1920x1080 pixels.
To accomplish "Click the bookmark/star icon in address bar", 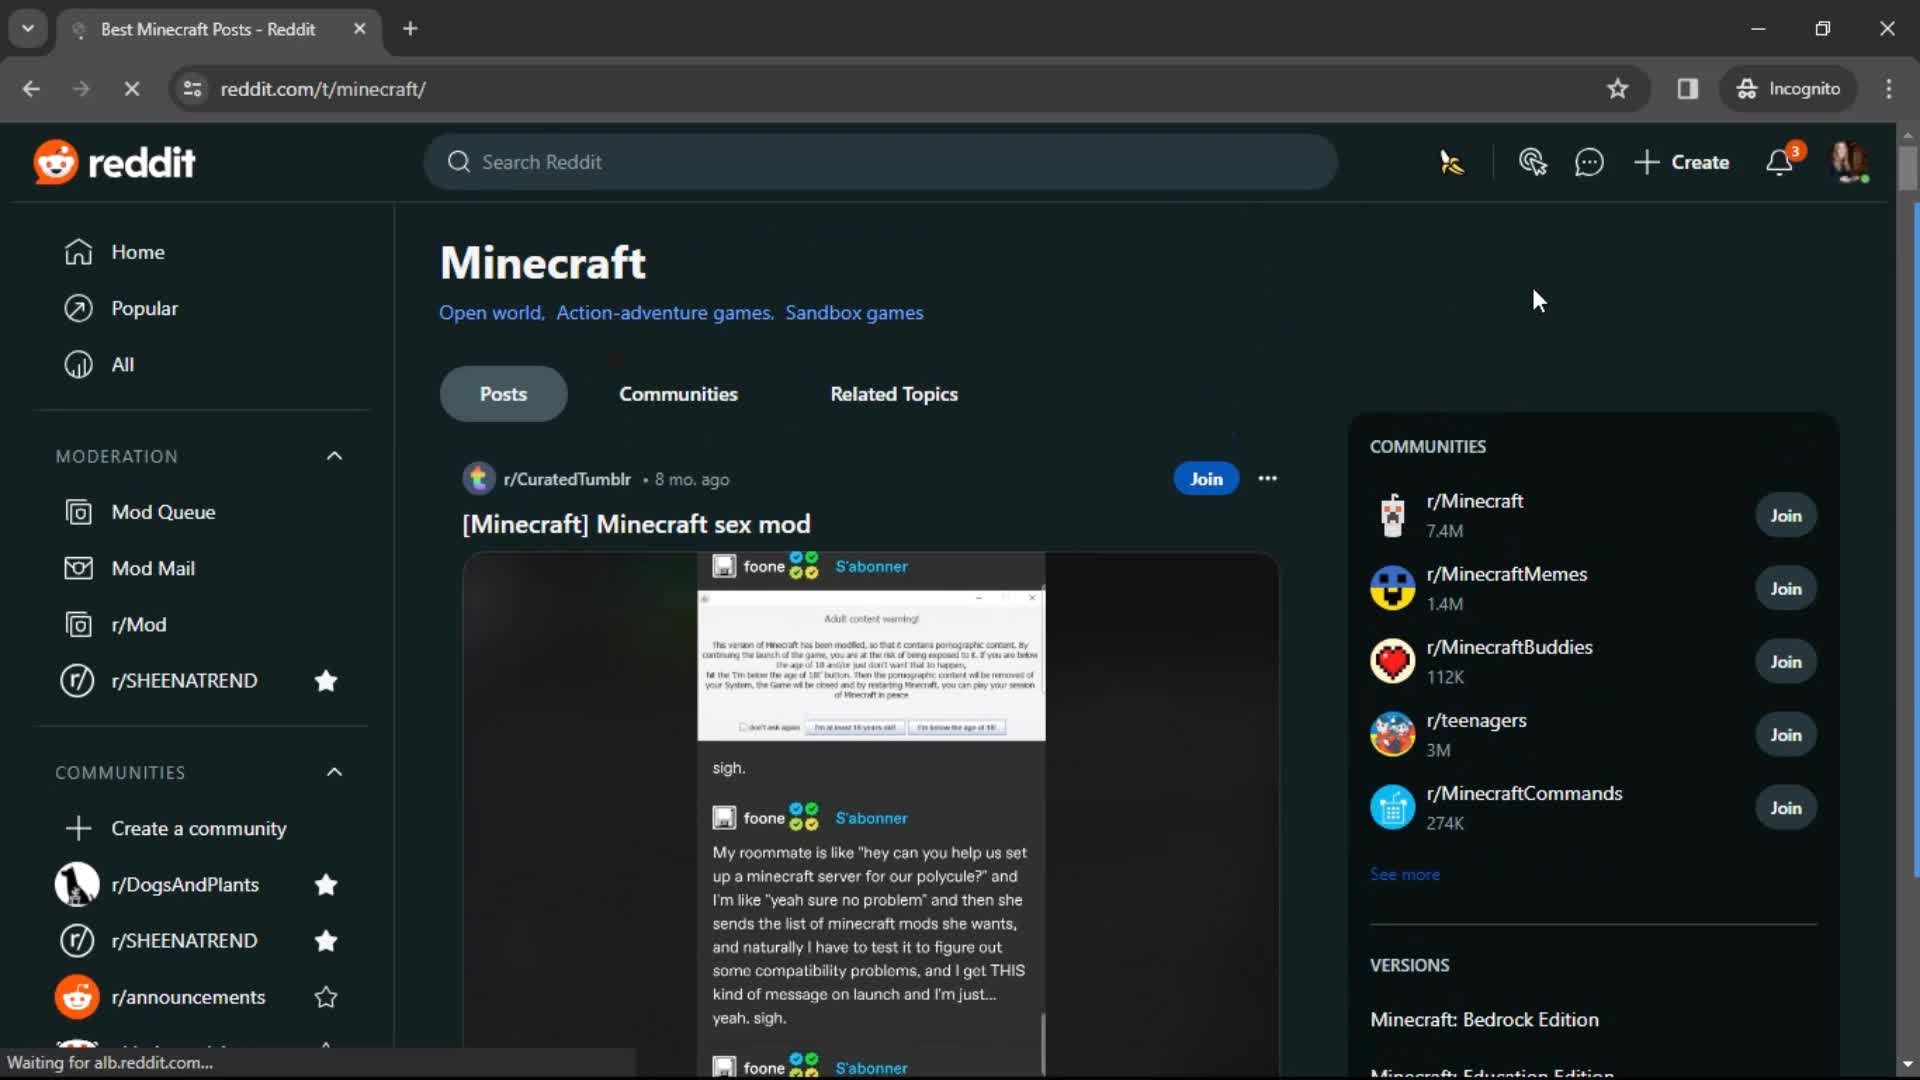I will point(1618,88).
